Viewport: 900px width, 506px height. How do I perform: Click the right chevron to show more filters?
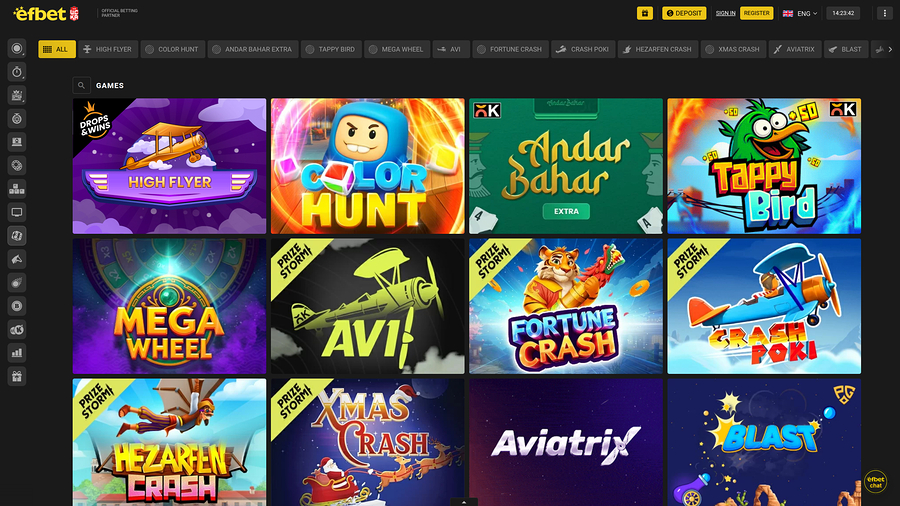coord(890,49)
